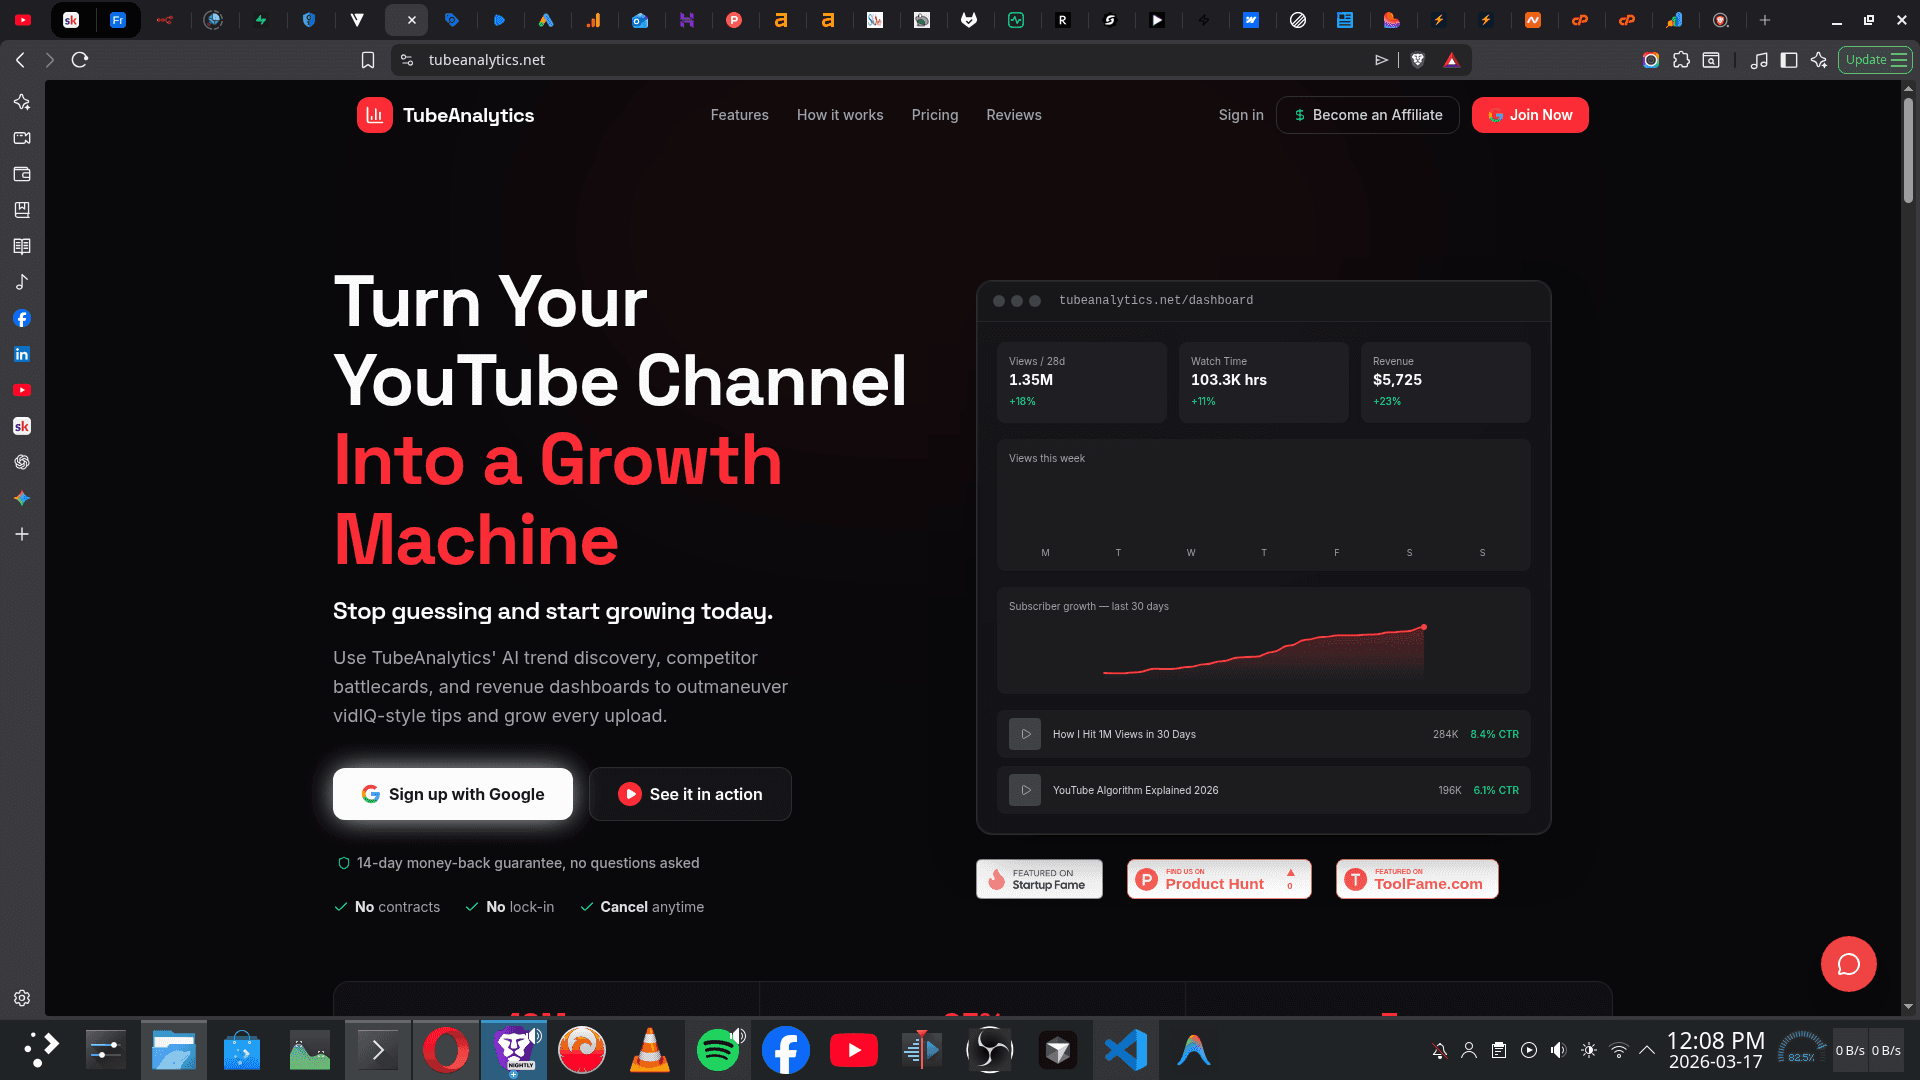Open the Opera Update menu

click(x=1875, y=60)
